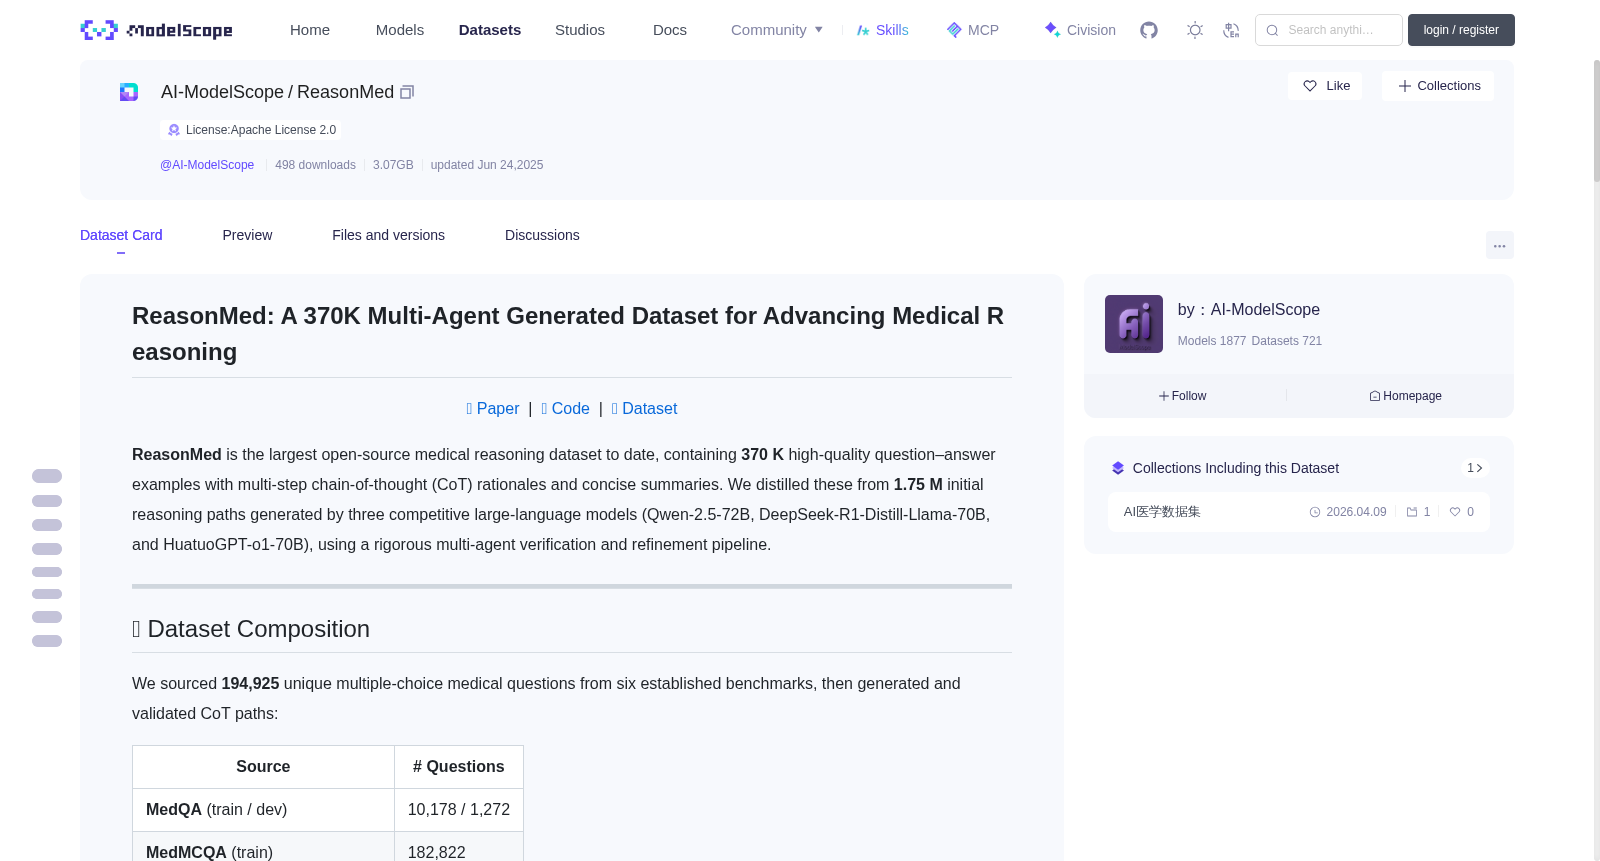Viewport: 1600px width, 861px height.
Task: Click the Collections layers icon
Action: (1118, 468)
